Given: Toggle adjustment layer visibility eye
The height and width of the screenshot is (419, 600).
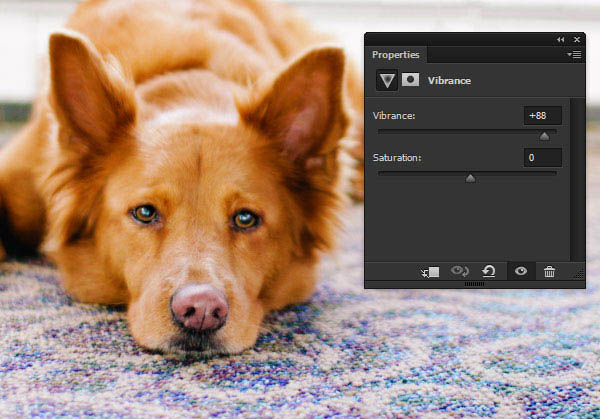Looking at the screenshot, I should [519, 271].
